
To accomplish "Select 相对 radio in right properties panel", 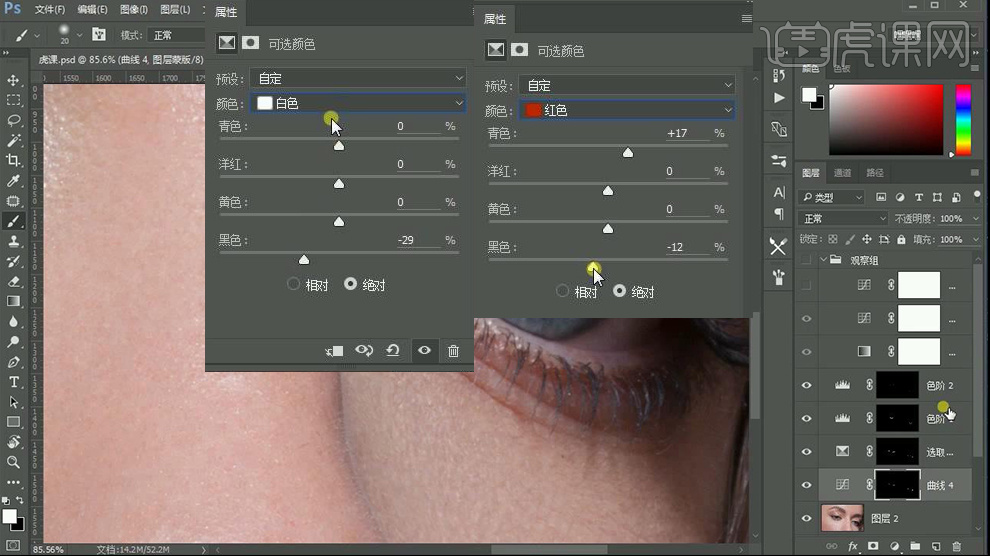I will tap(562, 291).
